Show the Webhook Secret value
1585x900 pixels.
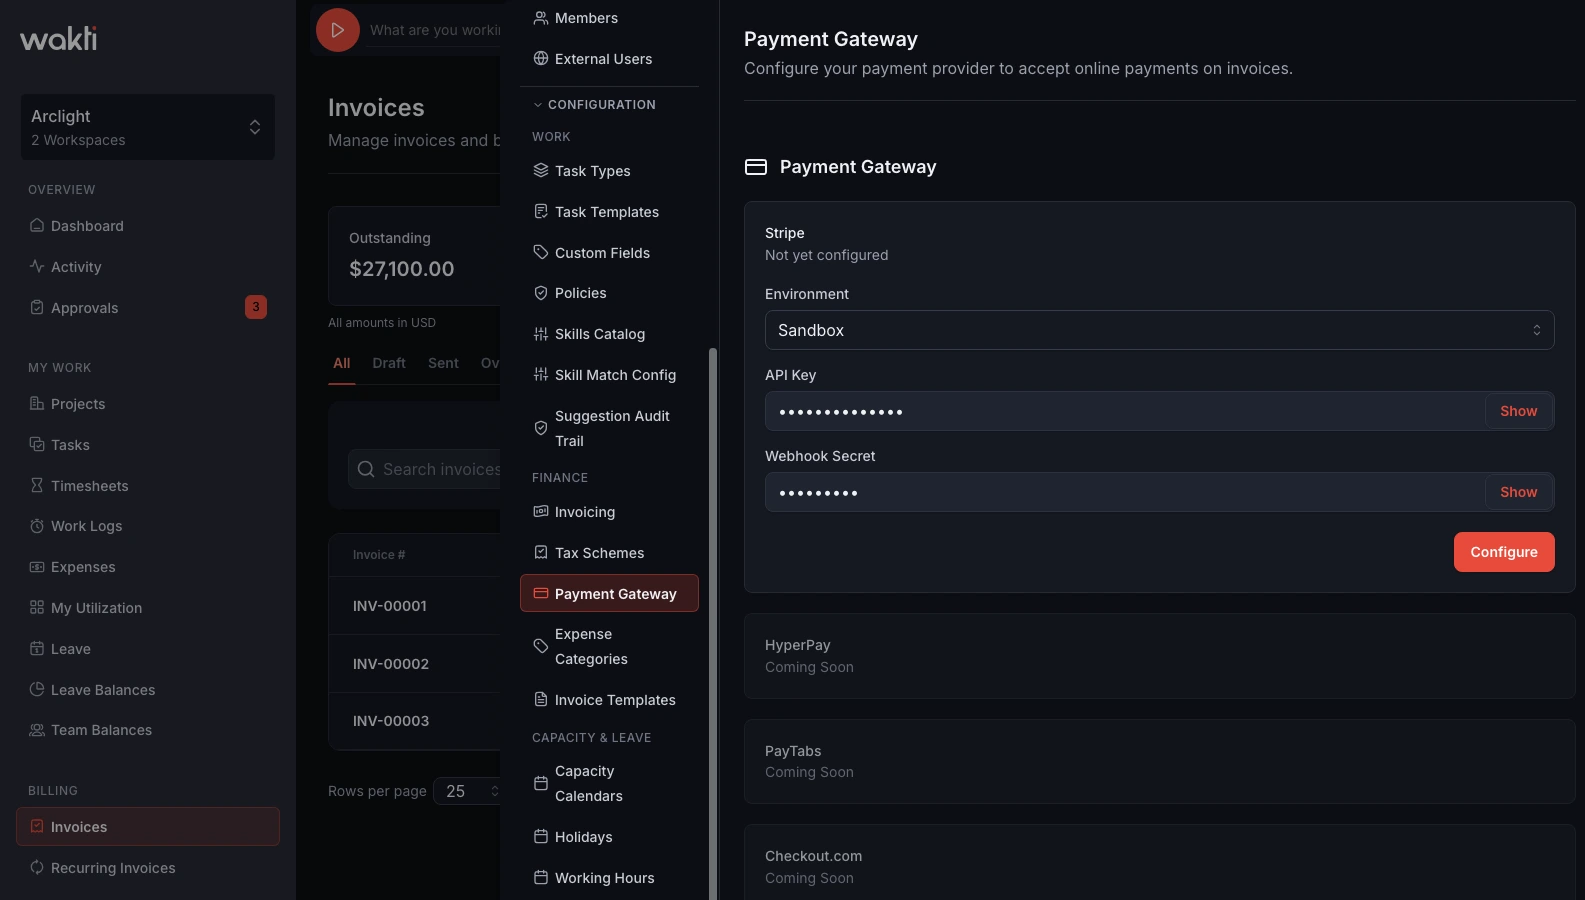(1518, 492)
